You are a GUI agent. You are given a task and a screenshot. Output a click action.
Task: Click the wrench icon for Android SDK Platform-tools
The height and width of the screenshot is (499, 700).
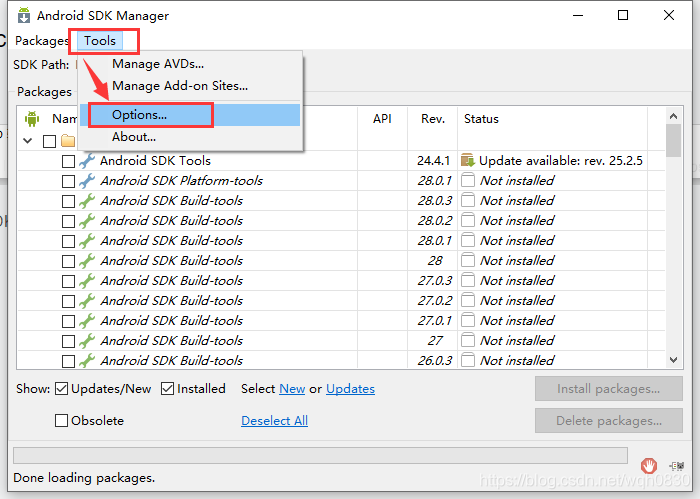pos(87,181)
